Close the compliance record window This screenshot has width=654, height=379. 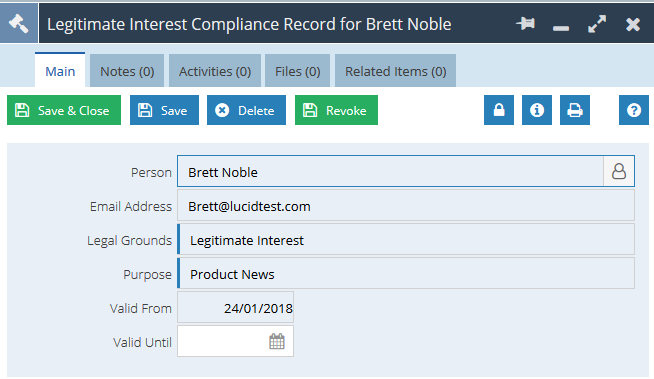[633, 24]
